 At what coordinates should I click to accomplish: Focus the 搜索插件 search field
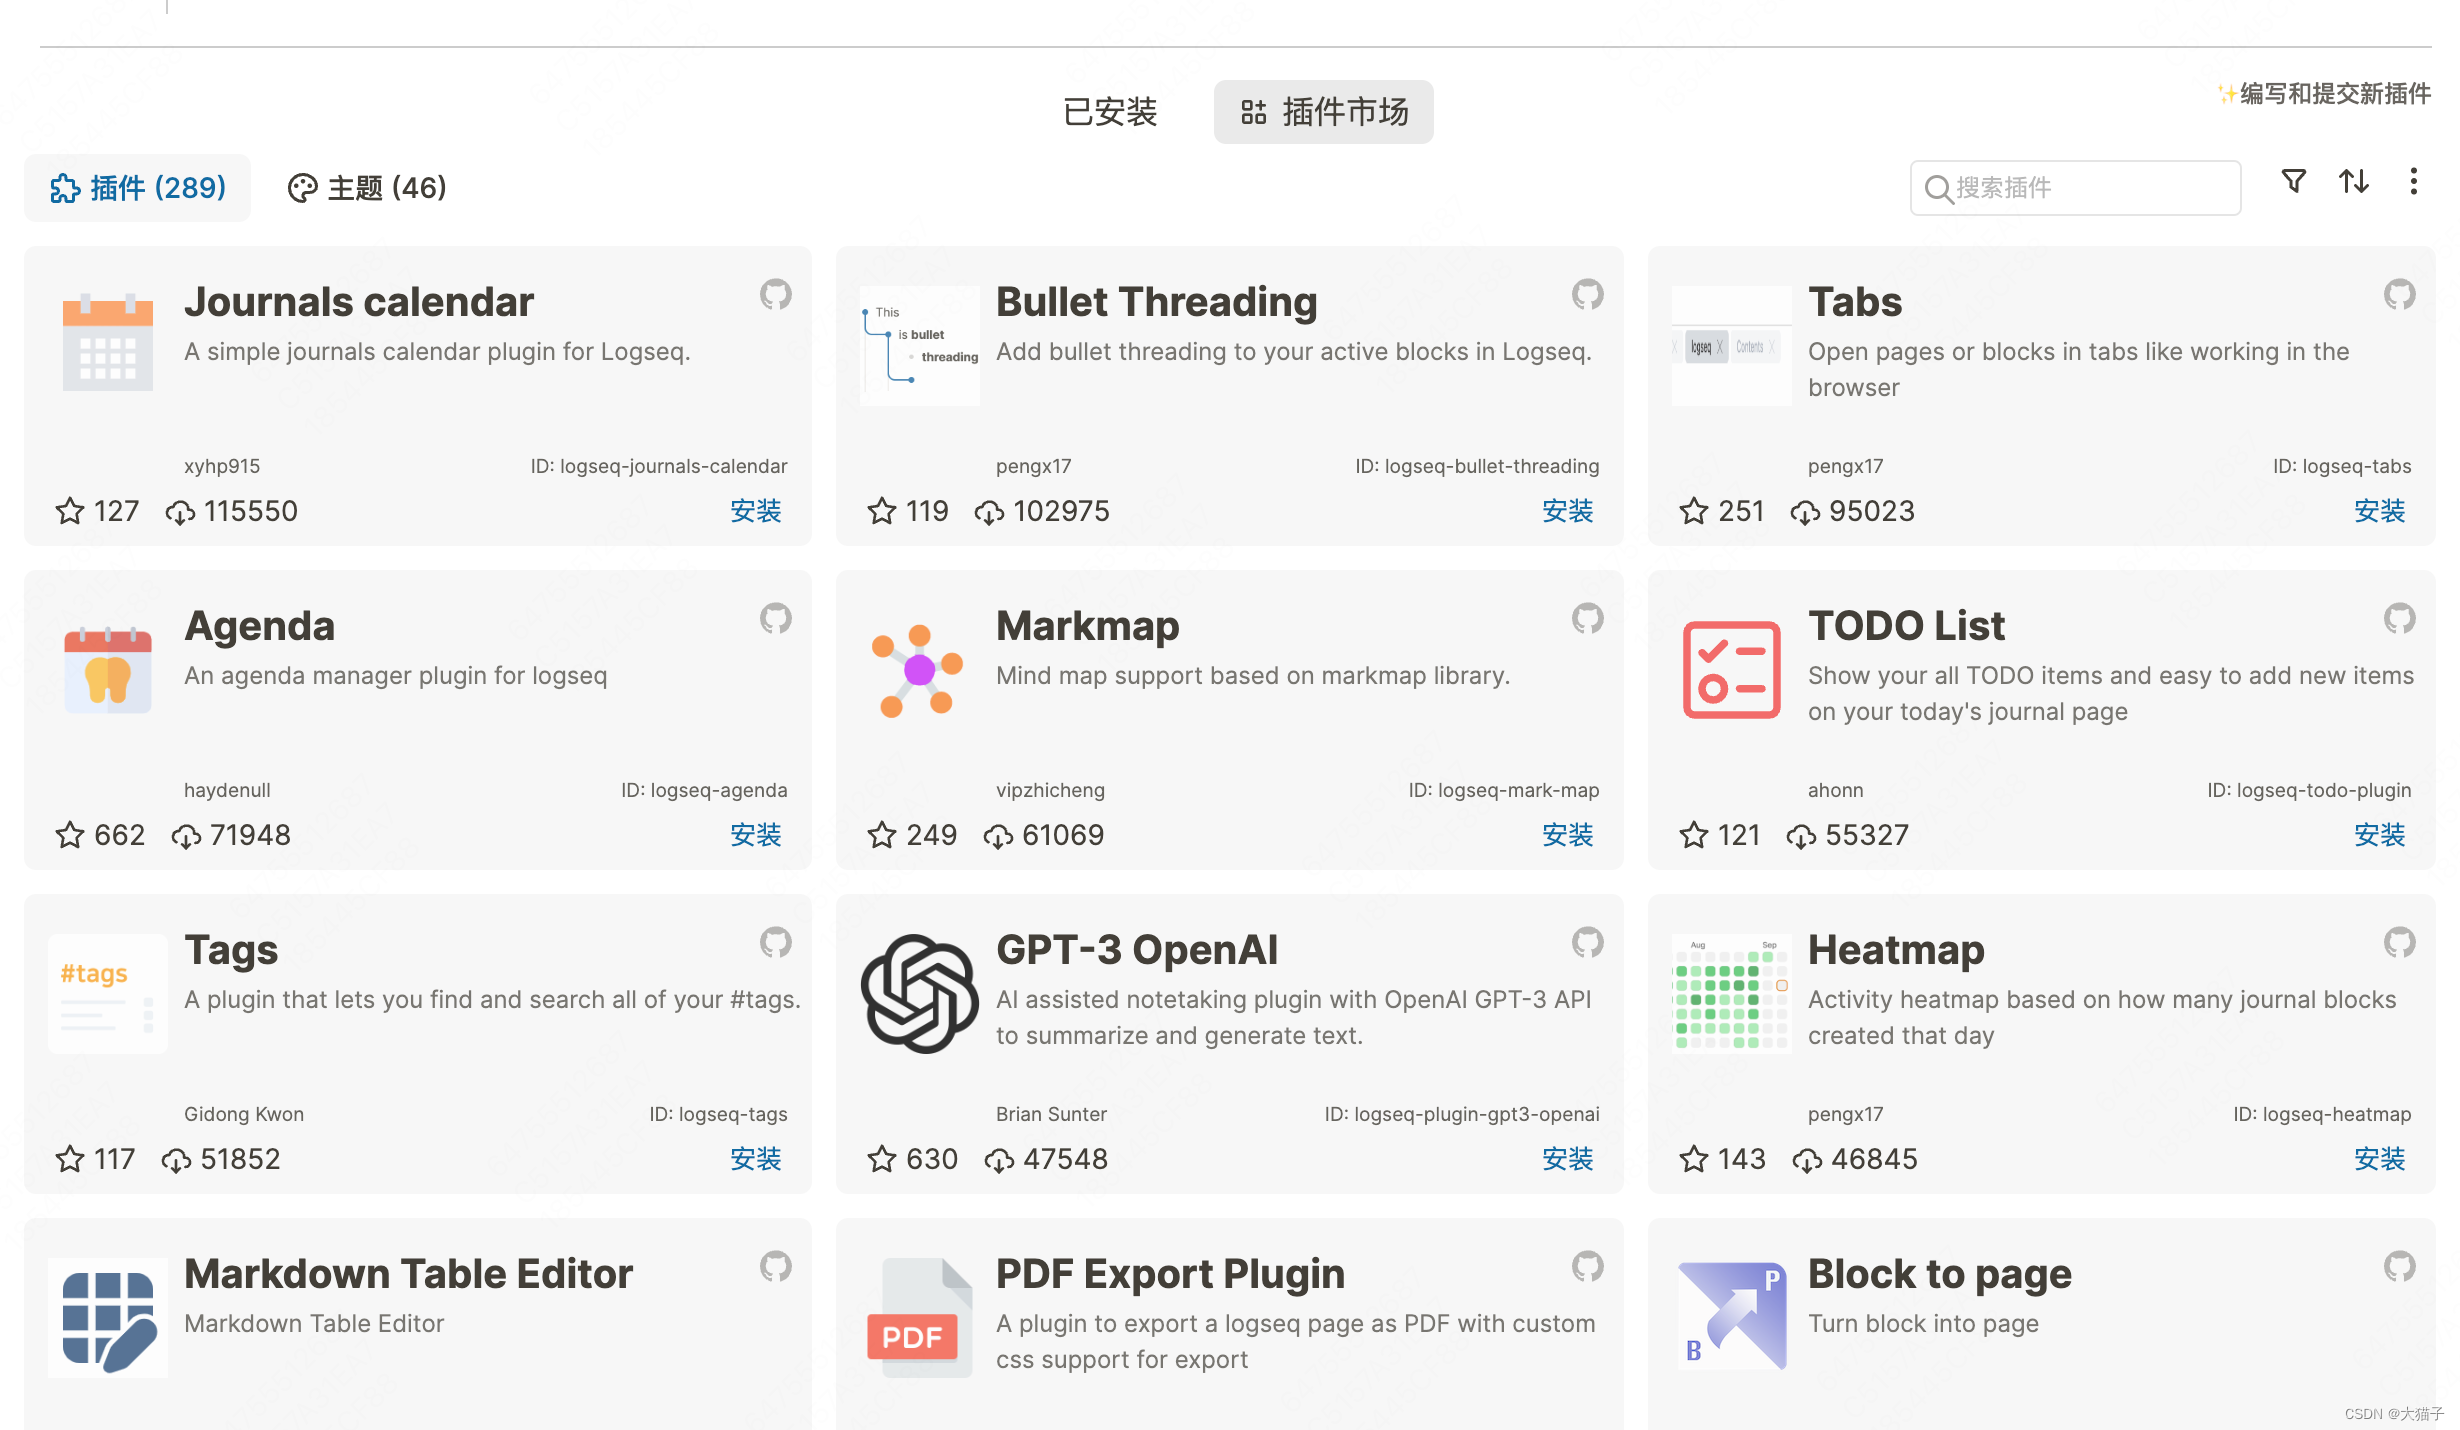(2075, 188)
